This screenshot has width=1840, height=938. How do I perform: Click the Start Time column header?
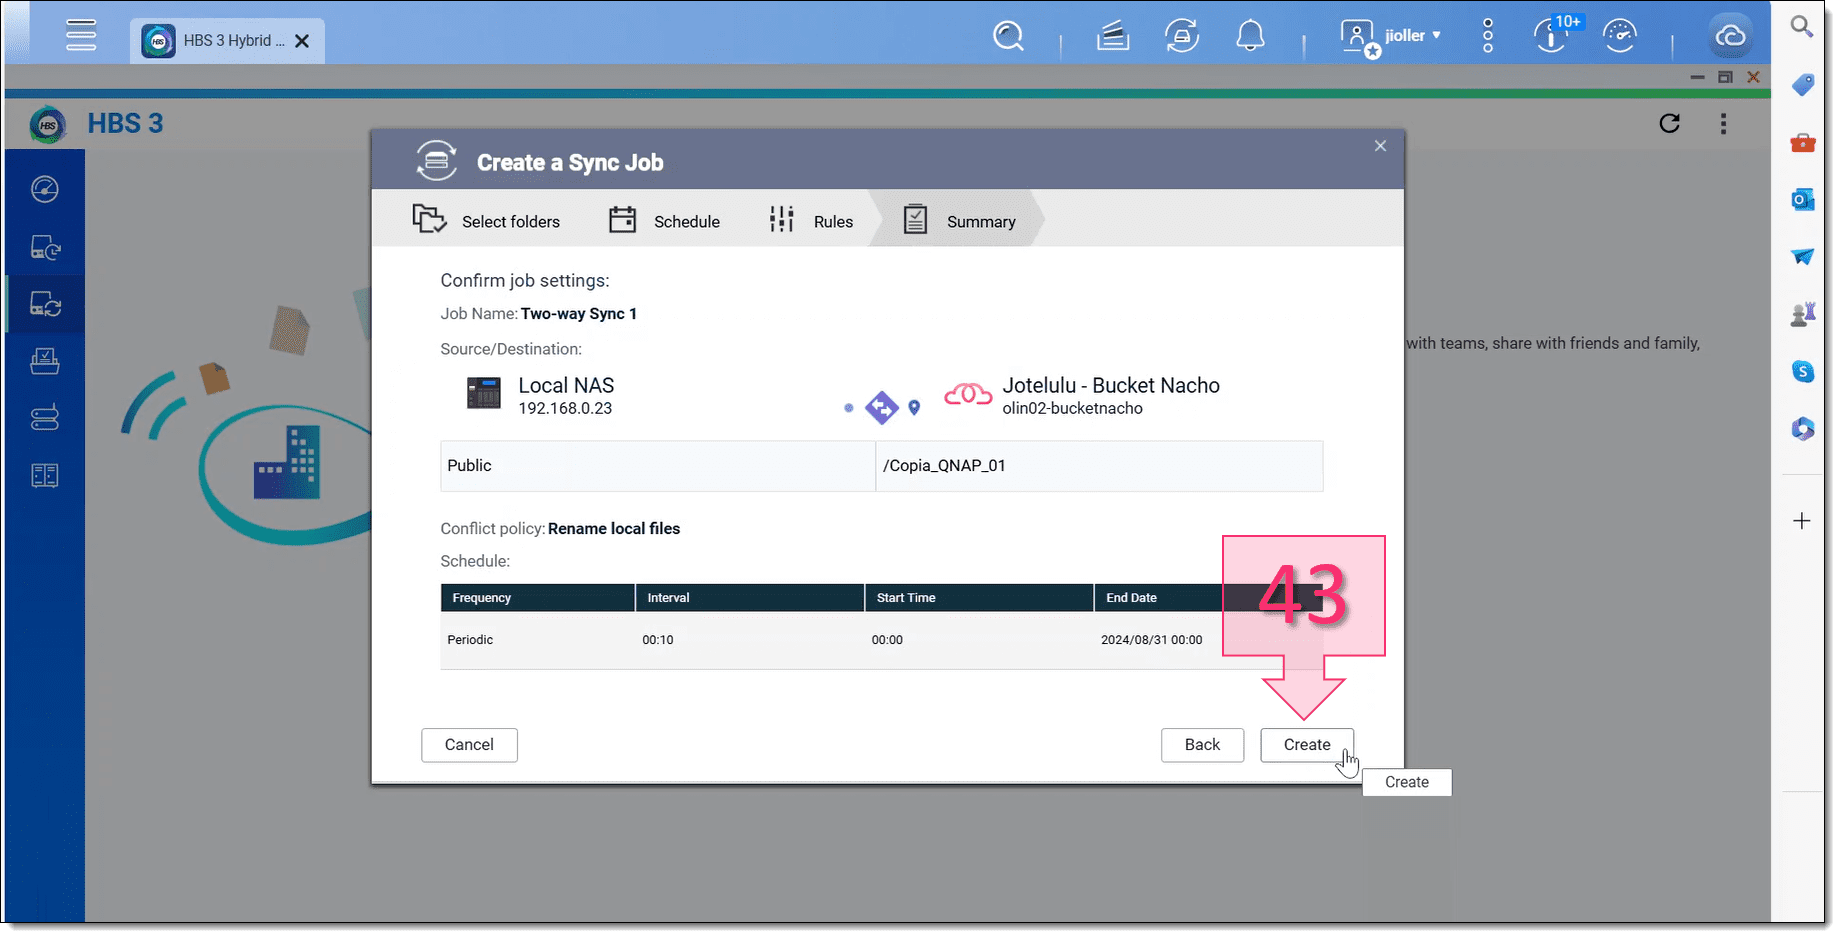[979, 598]
